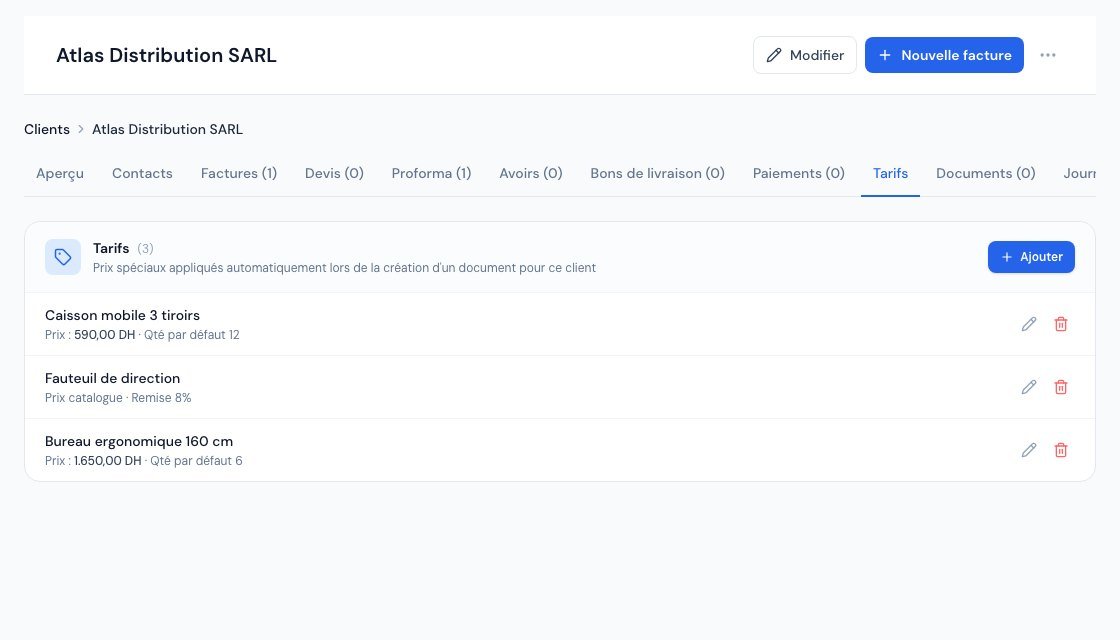Viewport: 1120px width, 640px height.
Task: Delete the Fauteuil de direction tariff
Action: point(1061,387)
